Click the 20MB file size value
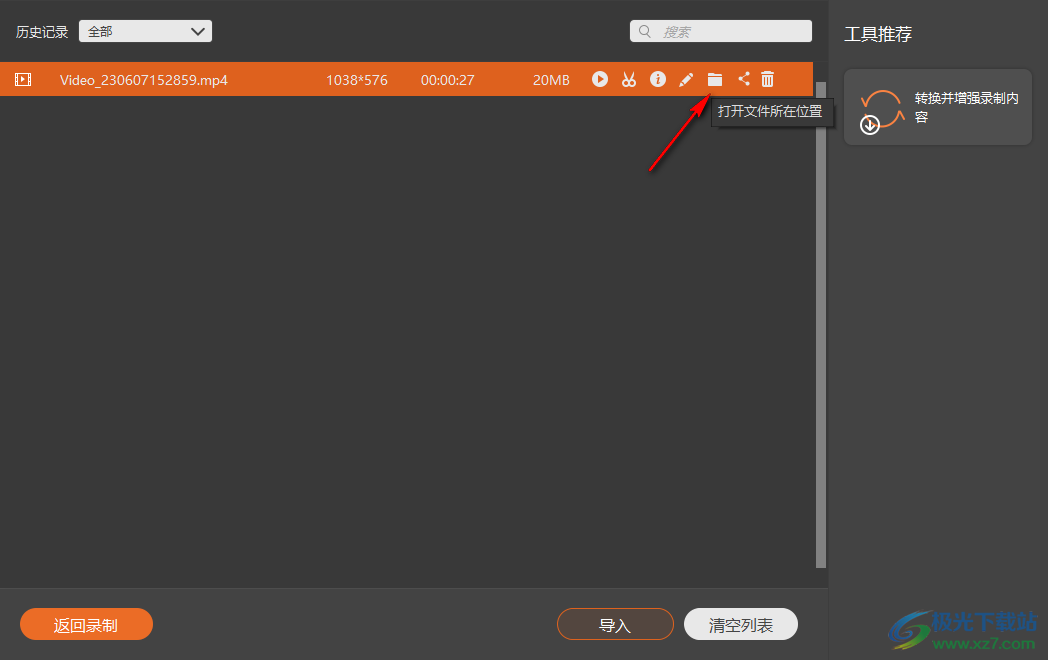The image size is (1048, 660). tap(551, 80)
